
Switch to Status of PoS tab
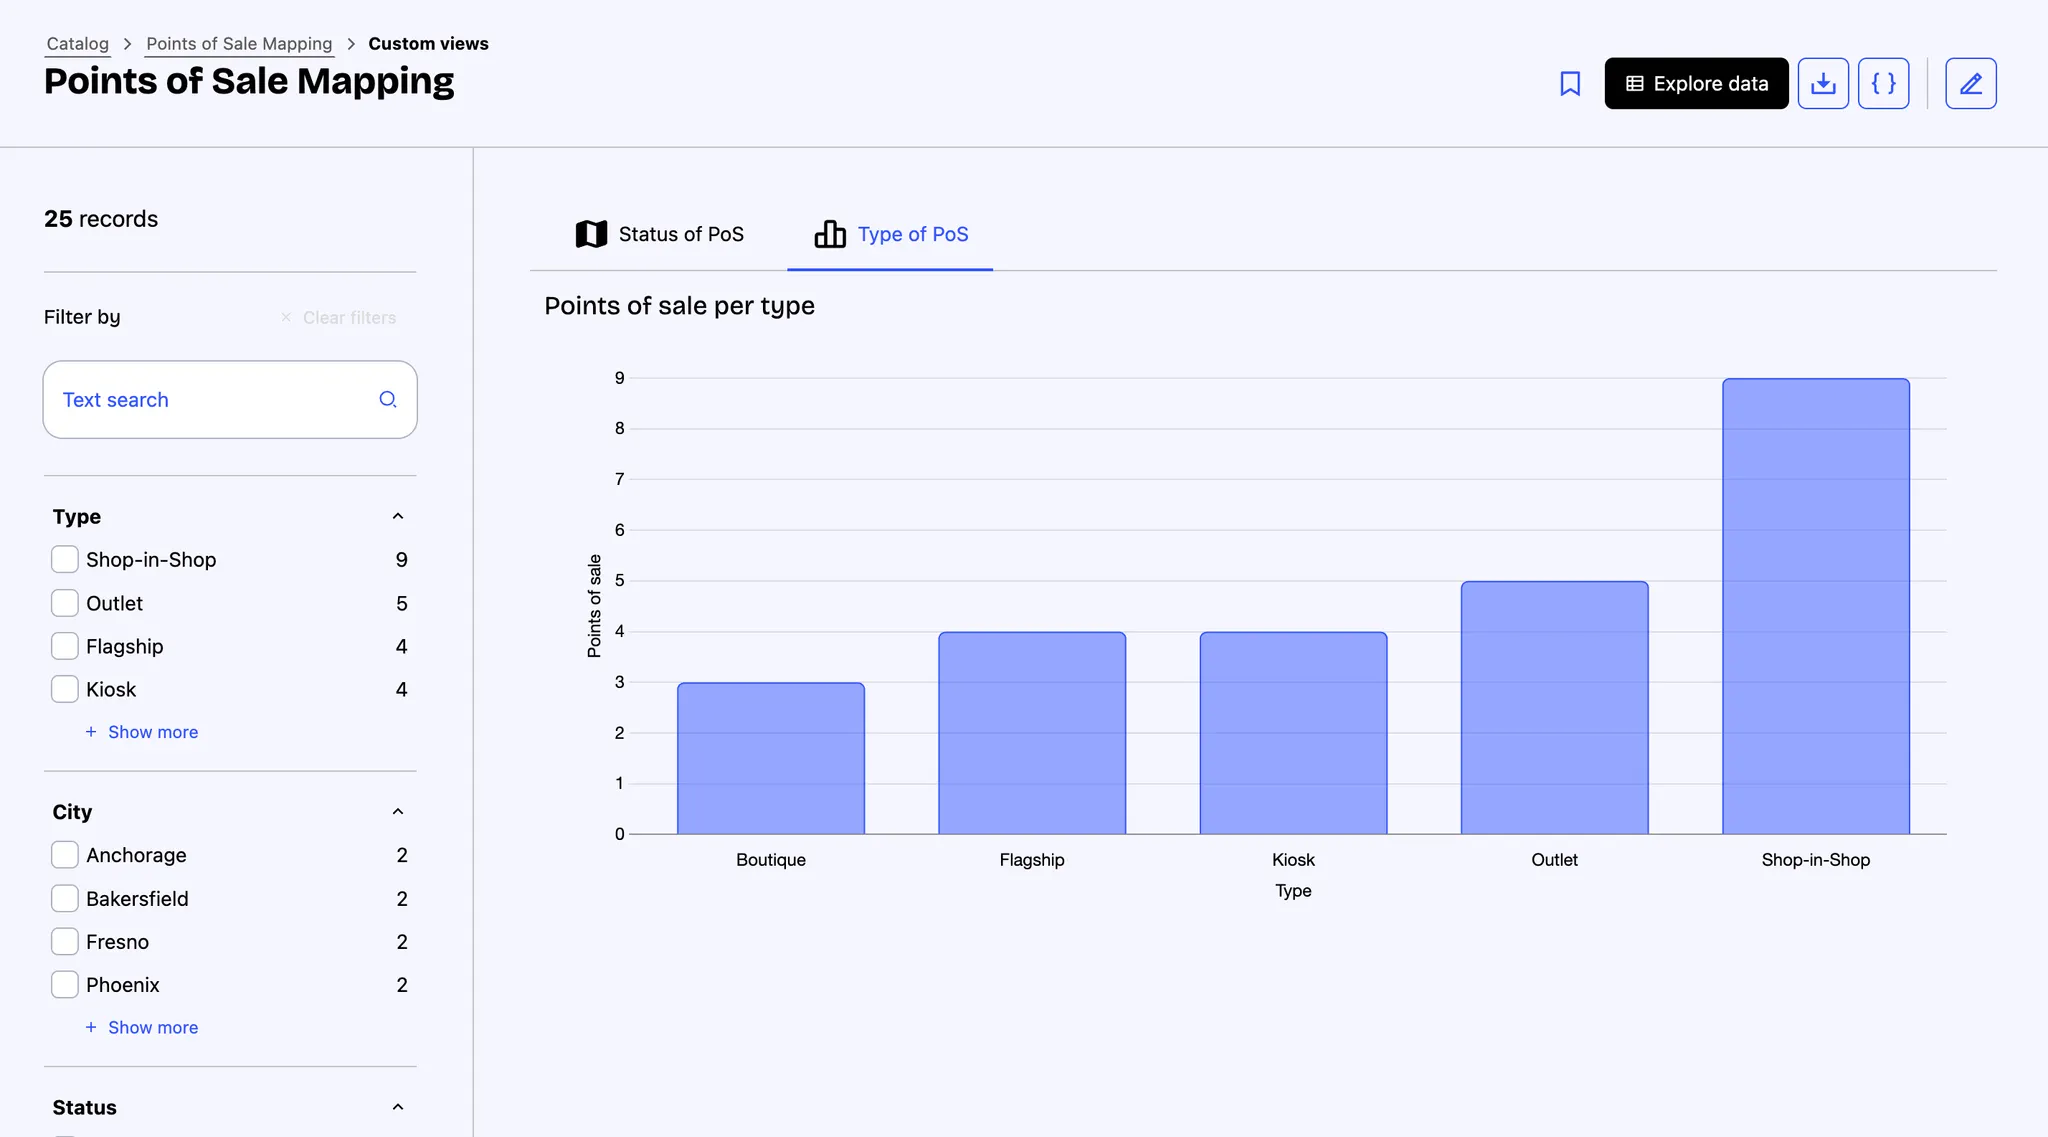[660, 234]
